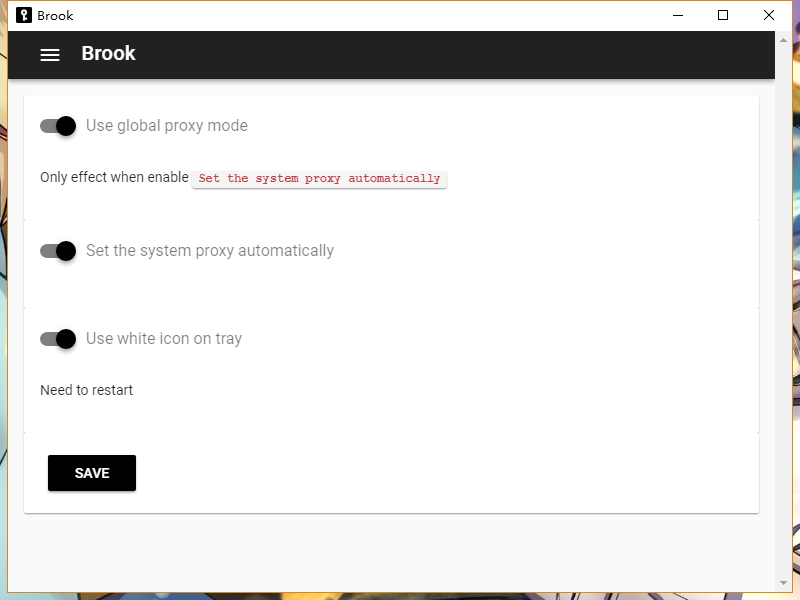This screenshot has width=800, height=600.
Task: Click the hamburger icon beside the Brook heading
Action: tap(49, 55)
